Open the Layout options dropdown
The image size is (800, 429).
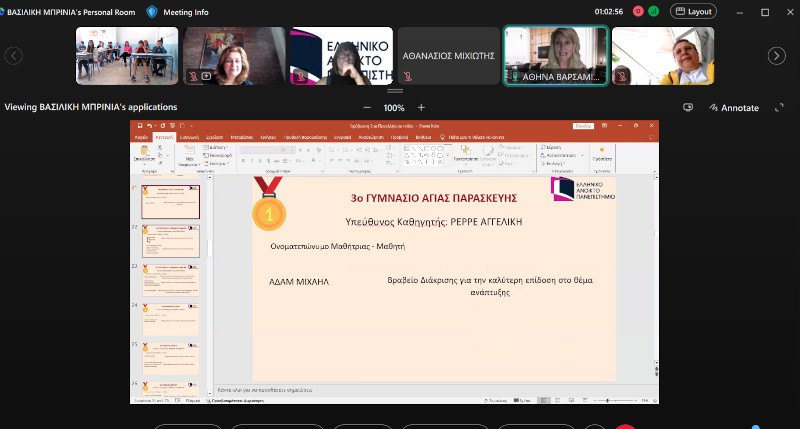(x=694, y=12)
